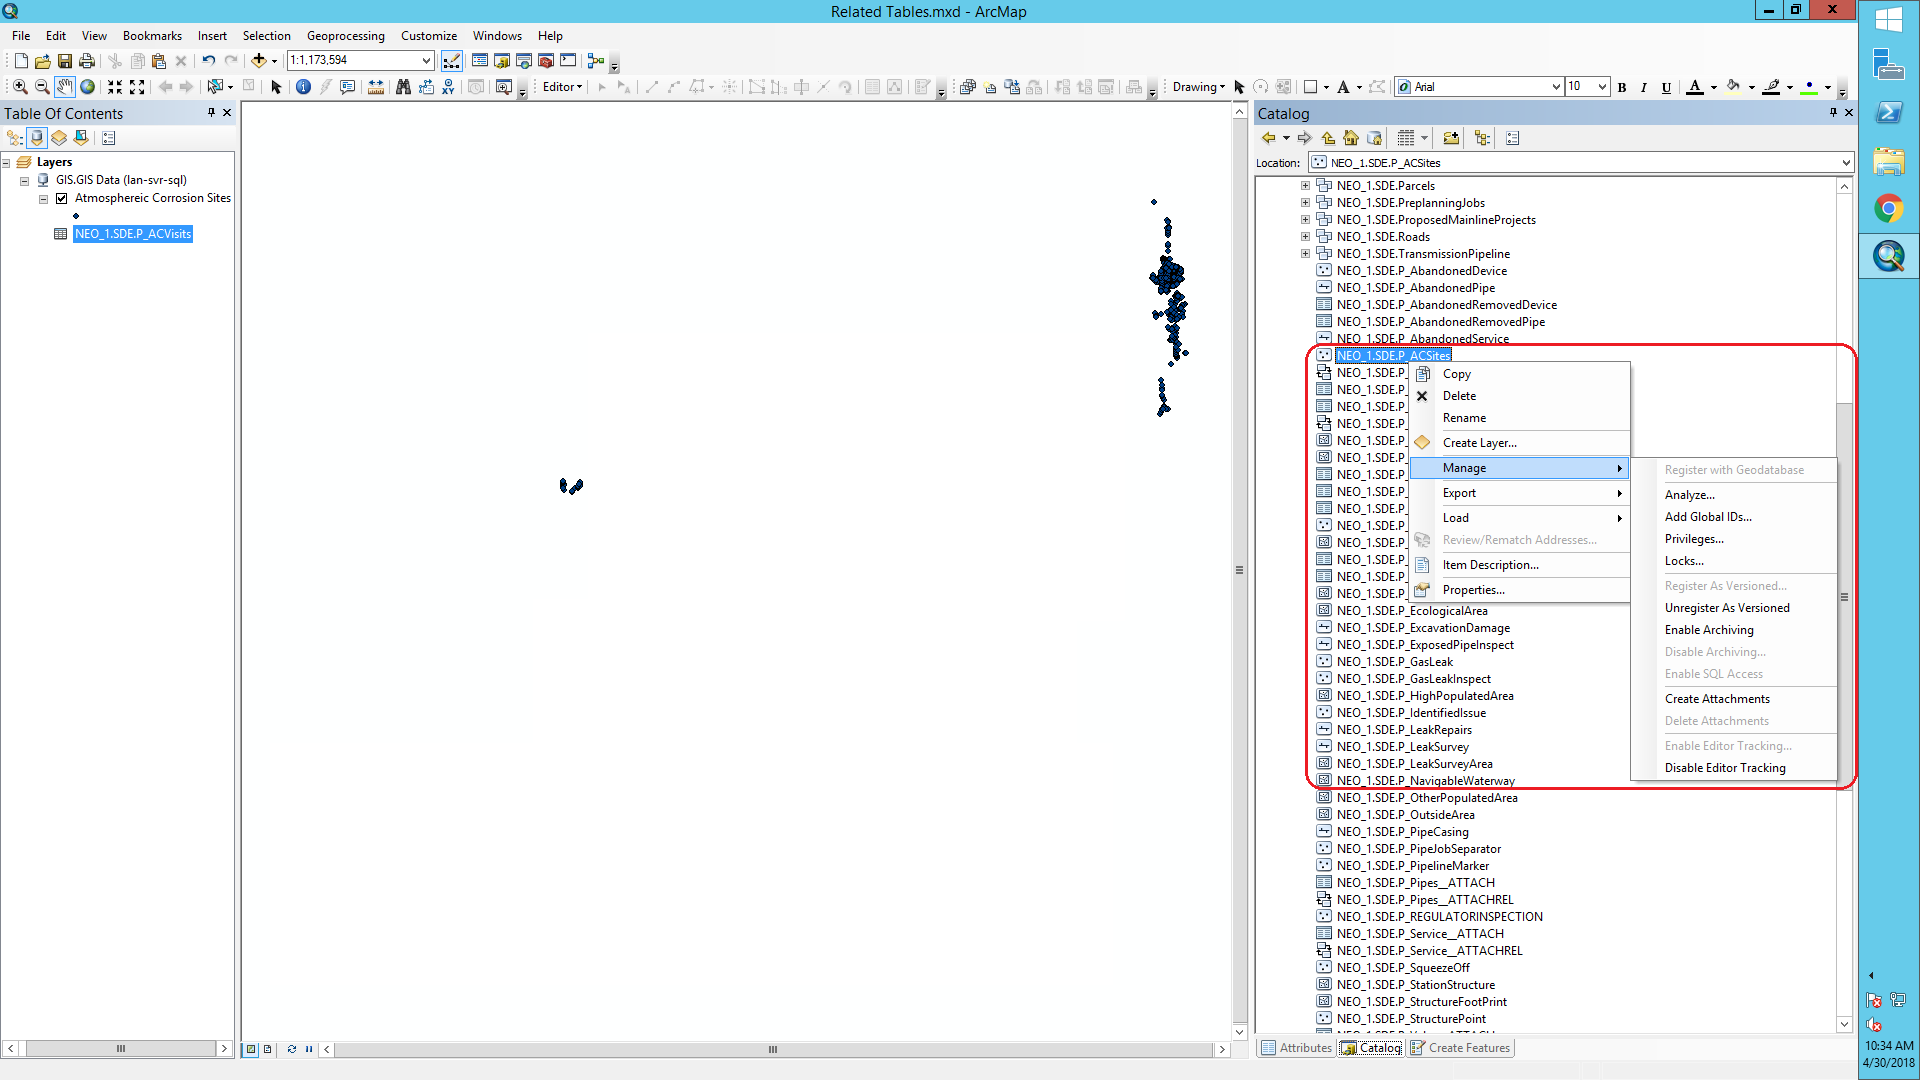The width and height of the screenshot is (1920, 1080).
Task: Open the font name dropdown
Action: pos(1556,87)
